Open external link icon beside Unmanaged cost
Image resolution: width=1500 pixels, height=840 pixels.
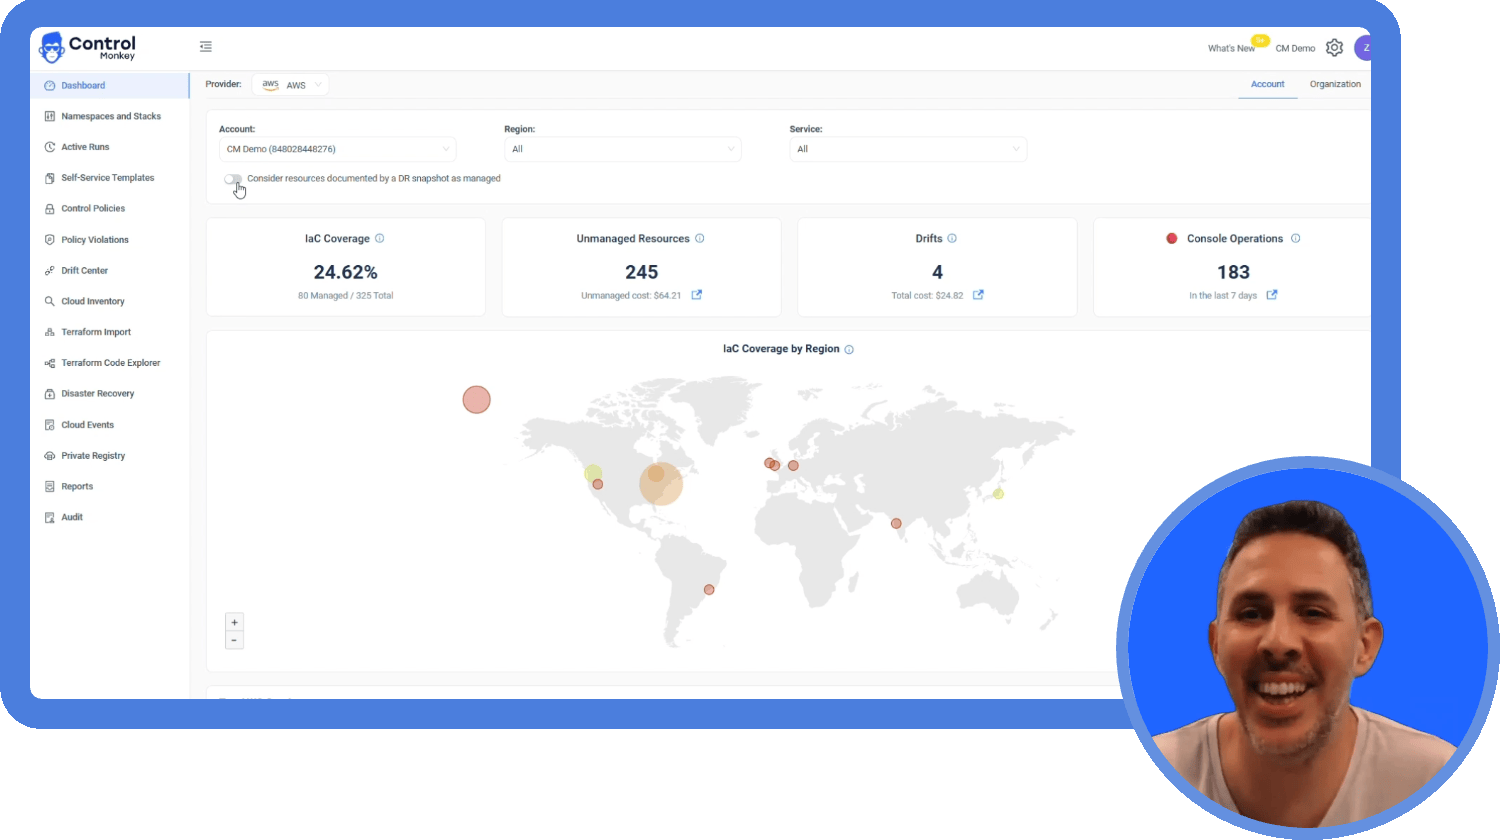(x=697, y=295)
